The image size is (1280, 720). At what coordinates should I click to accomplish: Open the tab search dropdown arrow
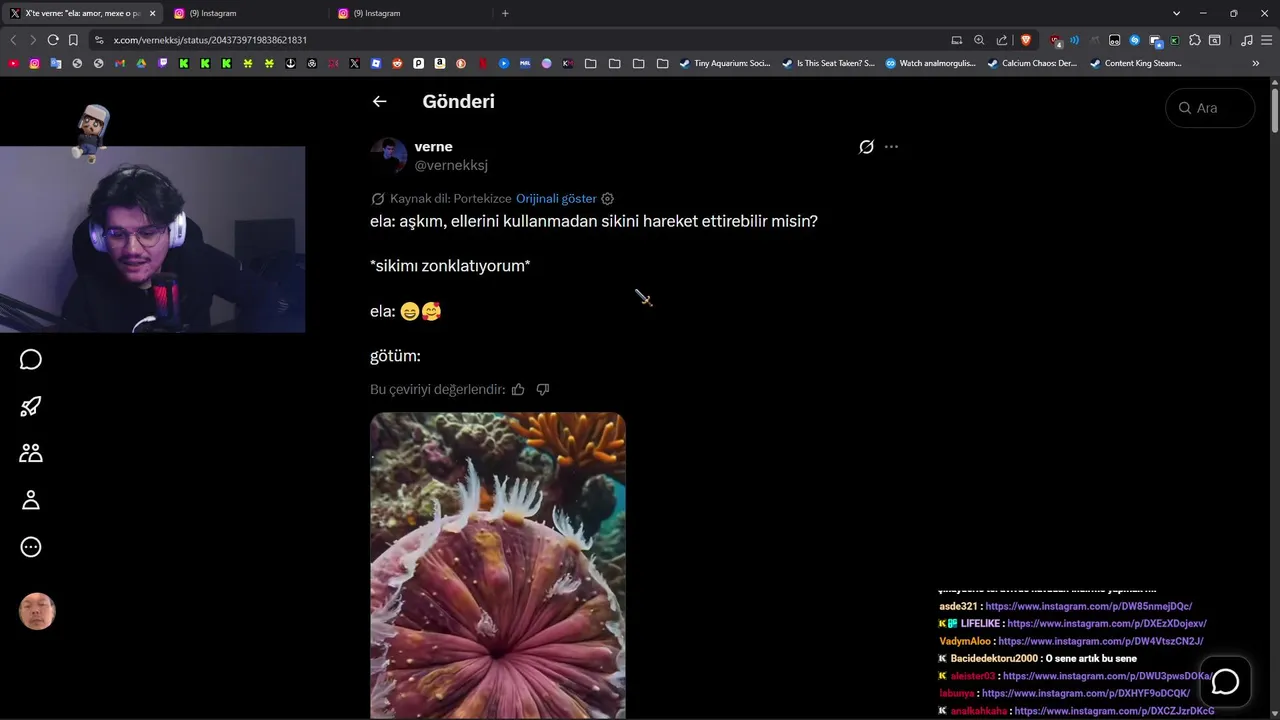(1176, 13)
